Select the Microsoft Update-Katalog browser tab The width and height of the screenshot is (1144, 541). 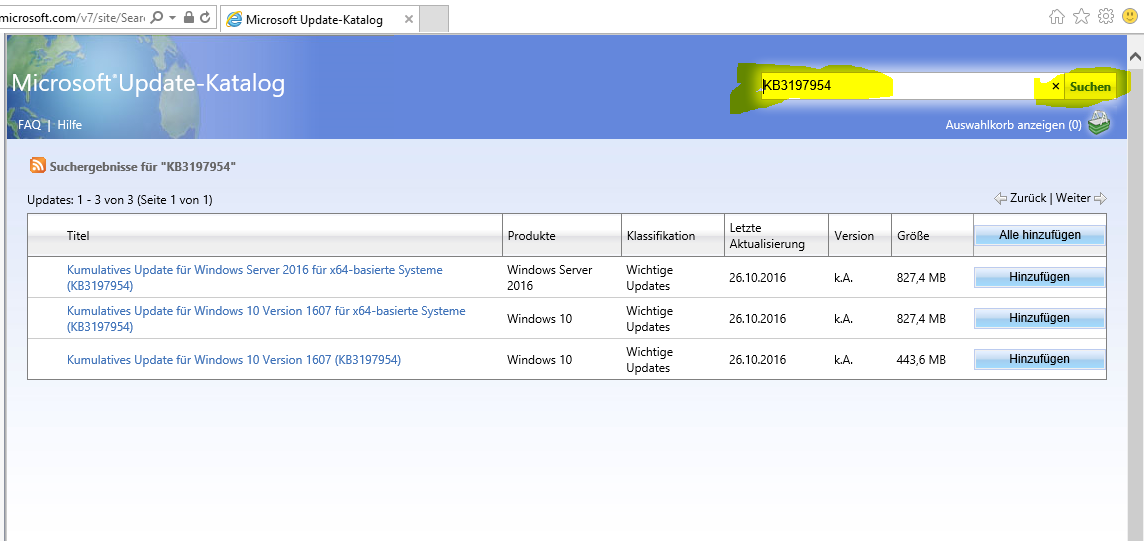[320, 20]
